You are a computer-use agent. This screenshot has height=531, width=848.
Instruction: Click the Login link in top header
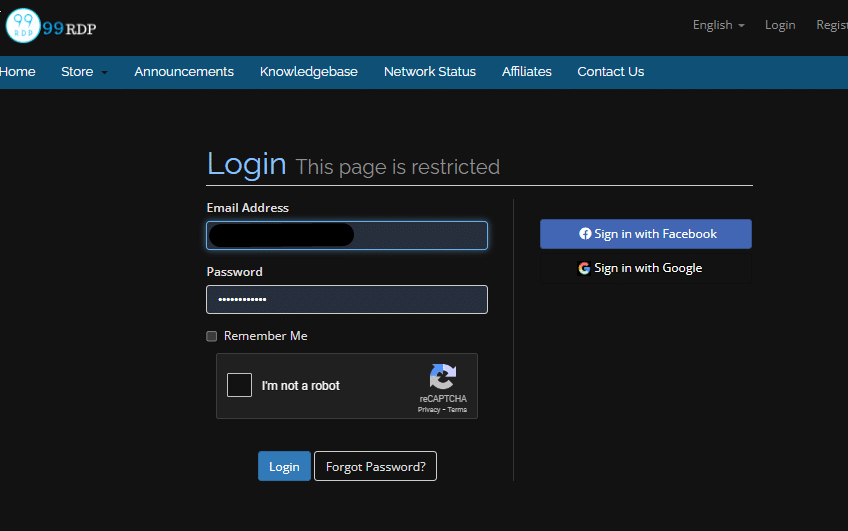pyautogui.click(x=780, y=25)
